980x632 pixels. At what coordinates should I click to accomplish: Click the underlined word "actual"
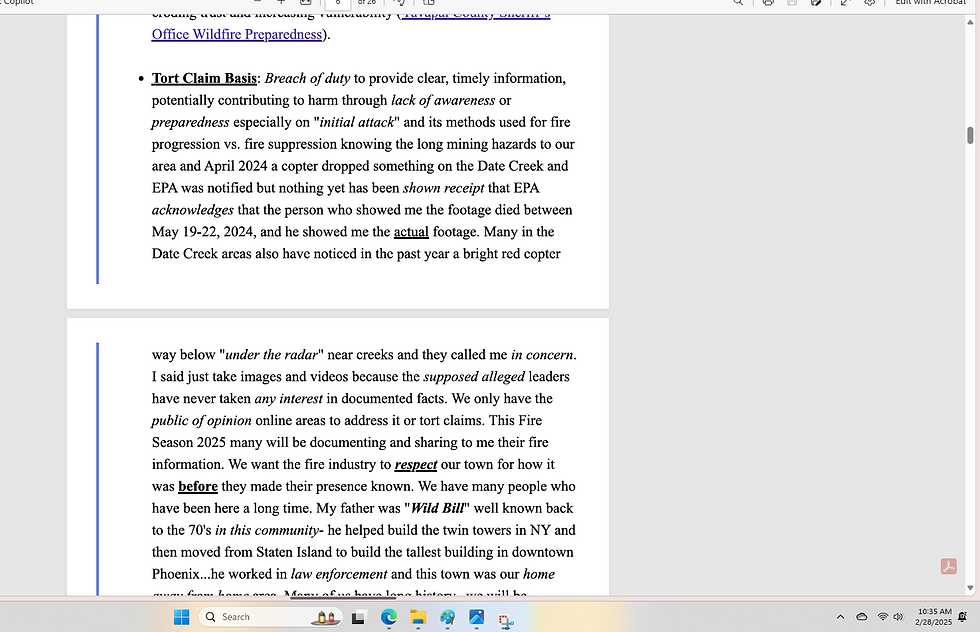pyautogui.click(x=411, y=232)
